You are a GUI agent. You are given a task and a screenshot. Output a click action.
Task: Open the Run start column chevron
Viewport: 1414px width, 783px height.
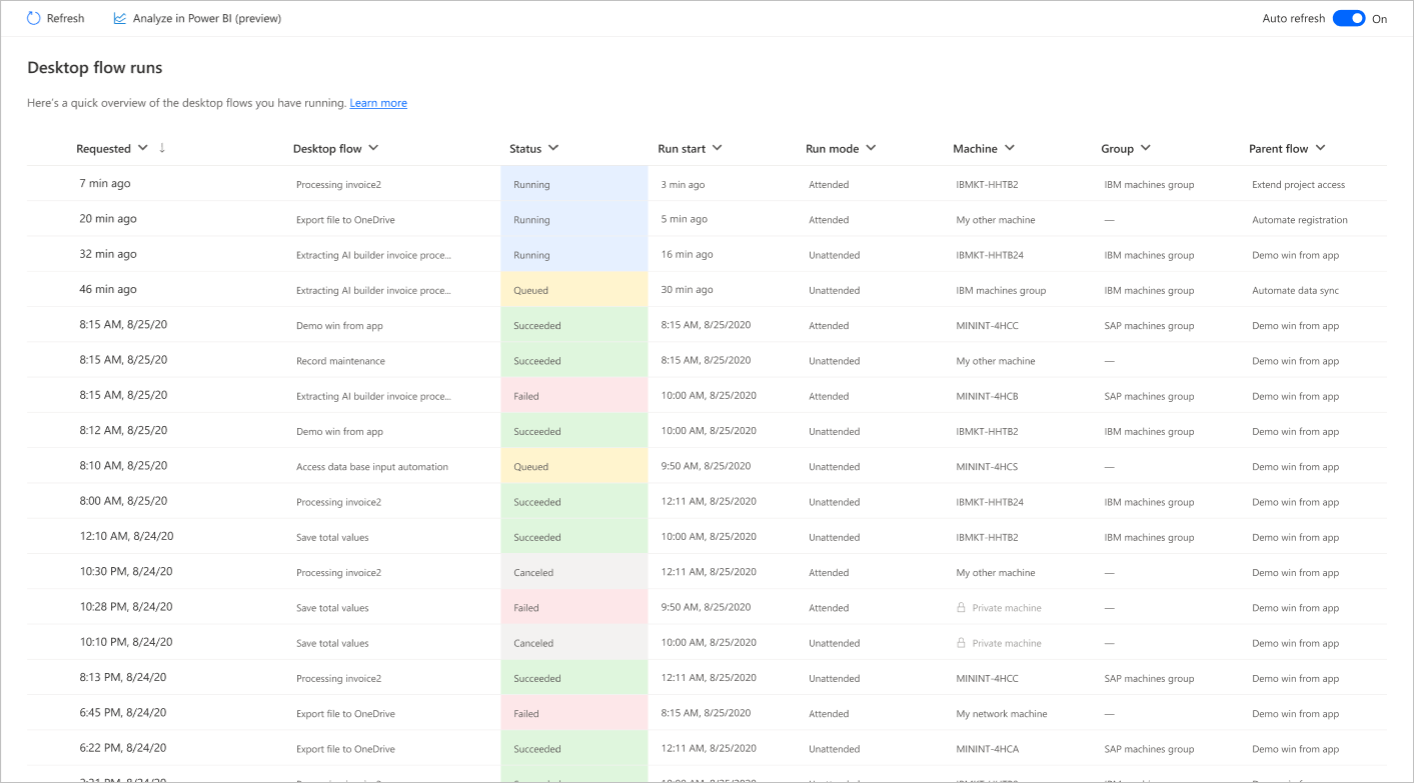717,148
